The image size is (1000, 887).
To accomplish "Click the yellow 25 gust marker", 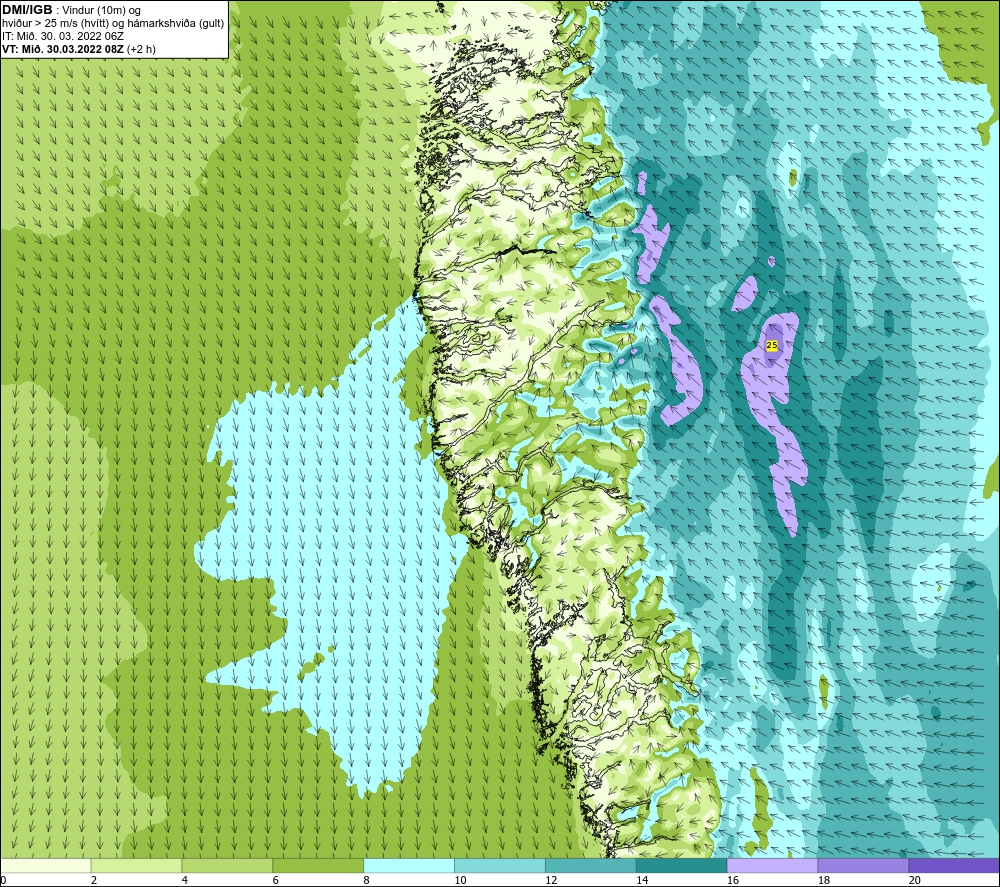I will coord(772,345).
